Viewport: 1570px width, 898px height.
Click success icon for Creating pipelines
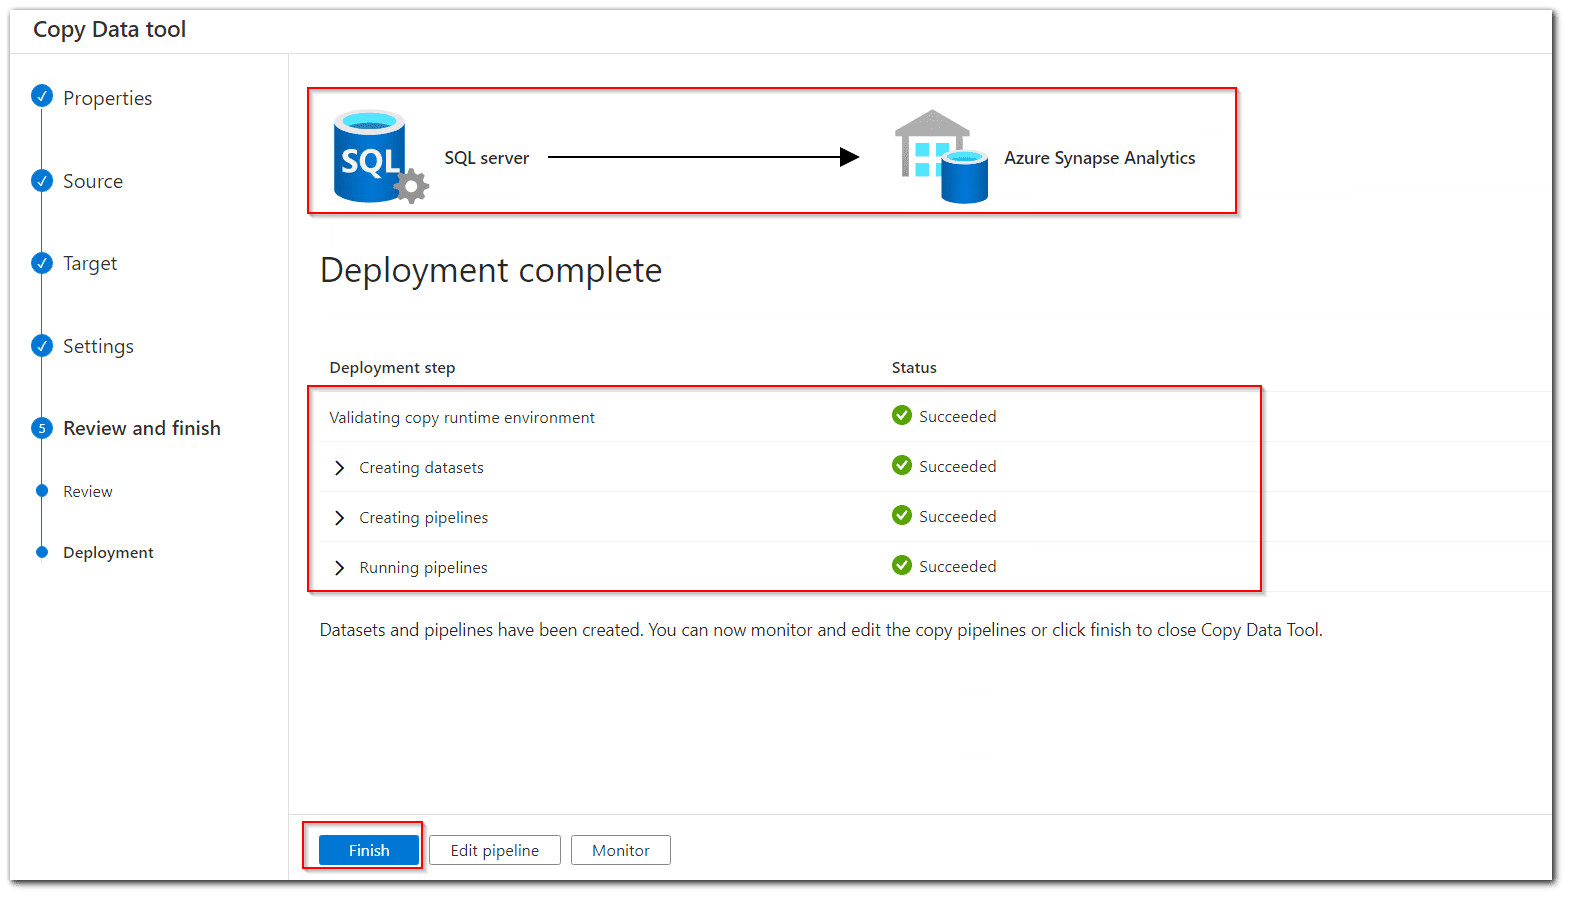coord(902,515)
